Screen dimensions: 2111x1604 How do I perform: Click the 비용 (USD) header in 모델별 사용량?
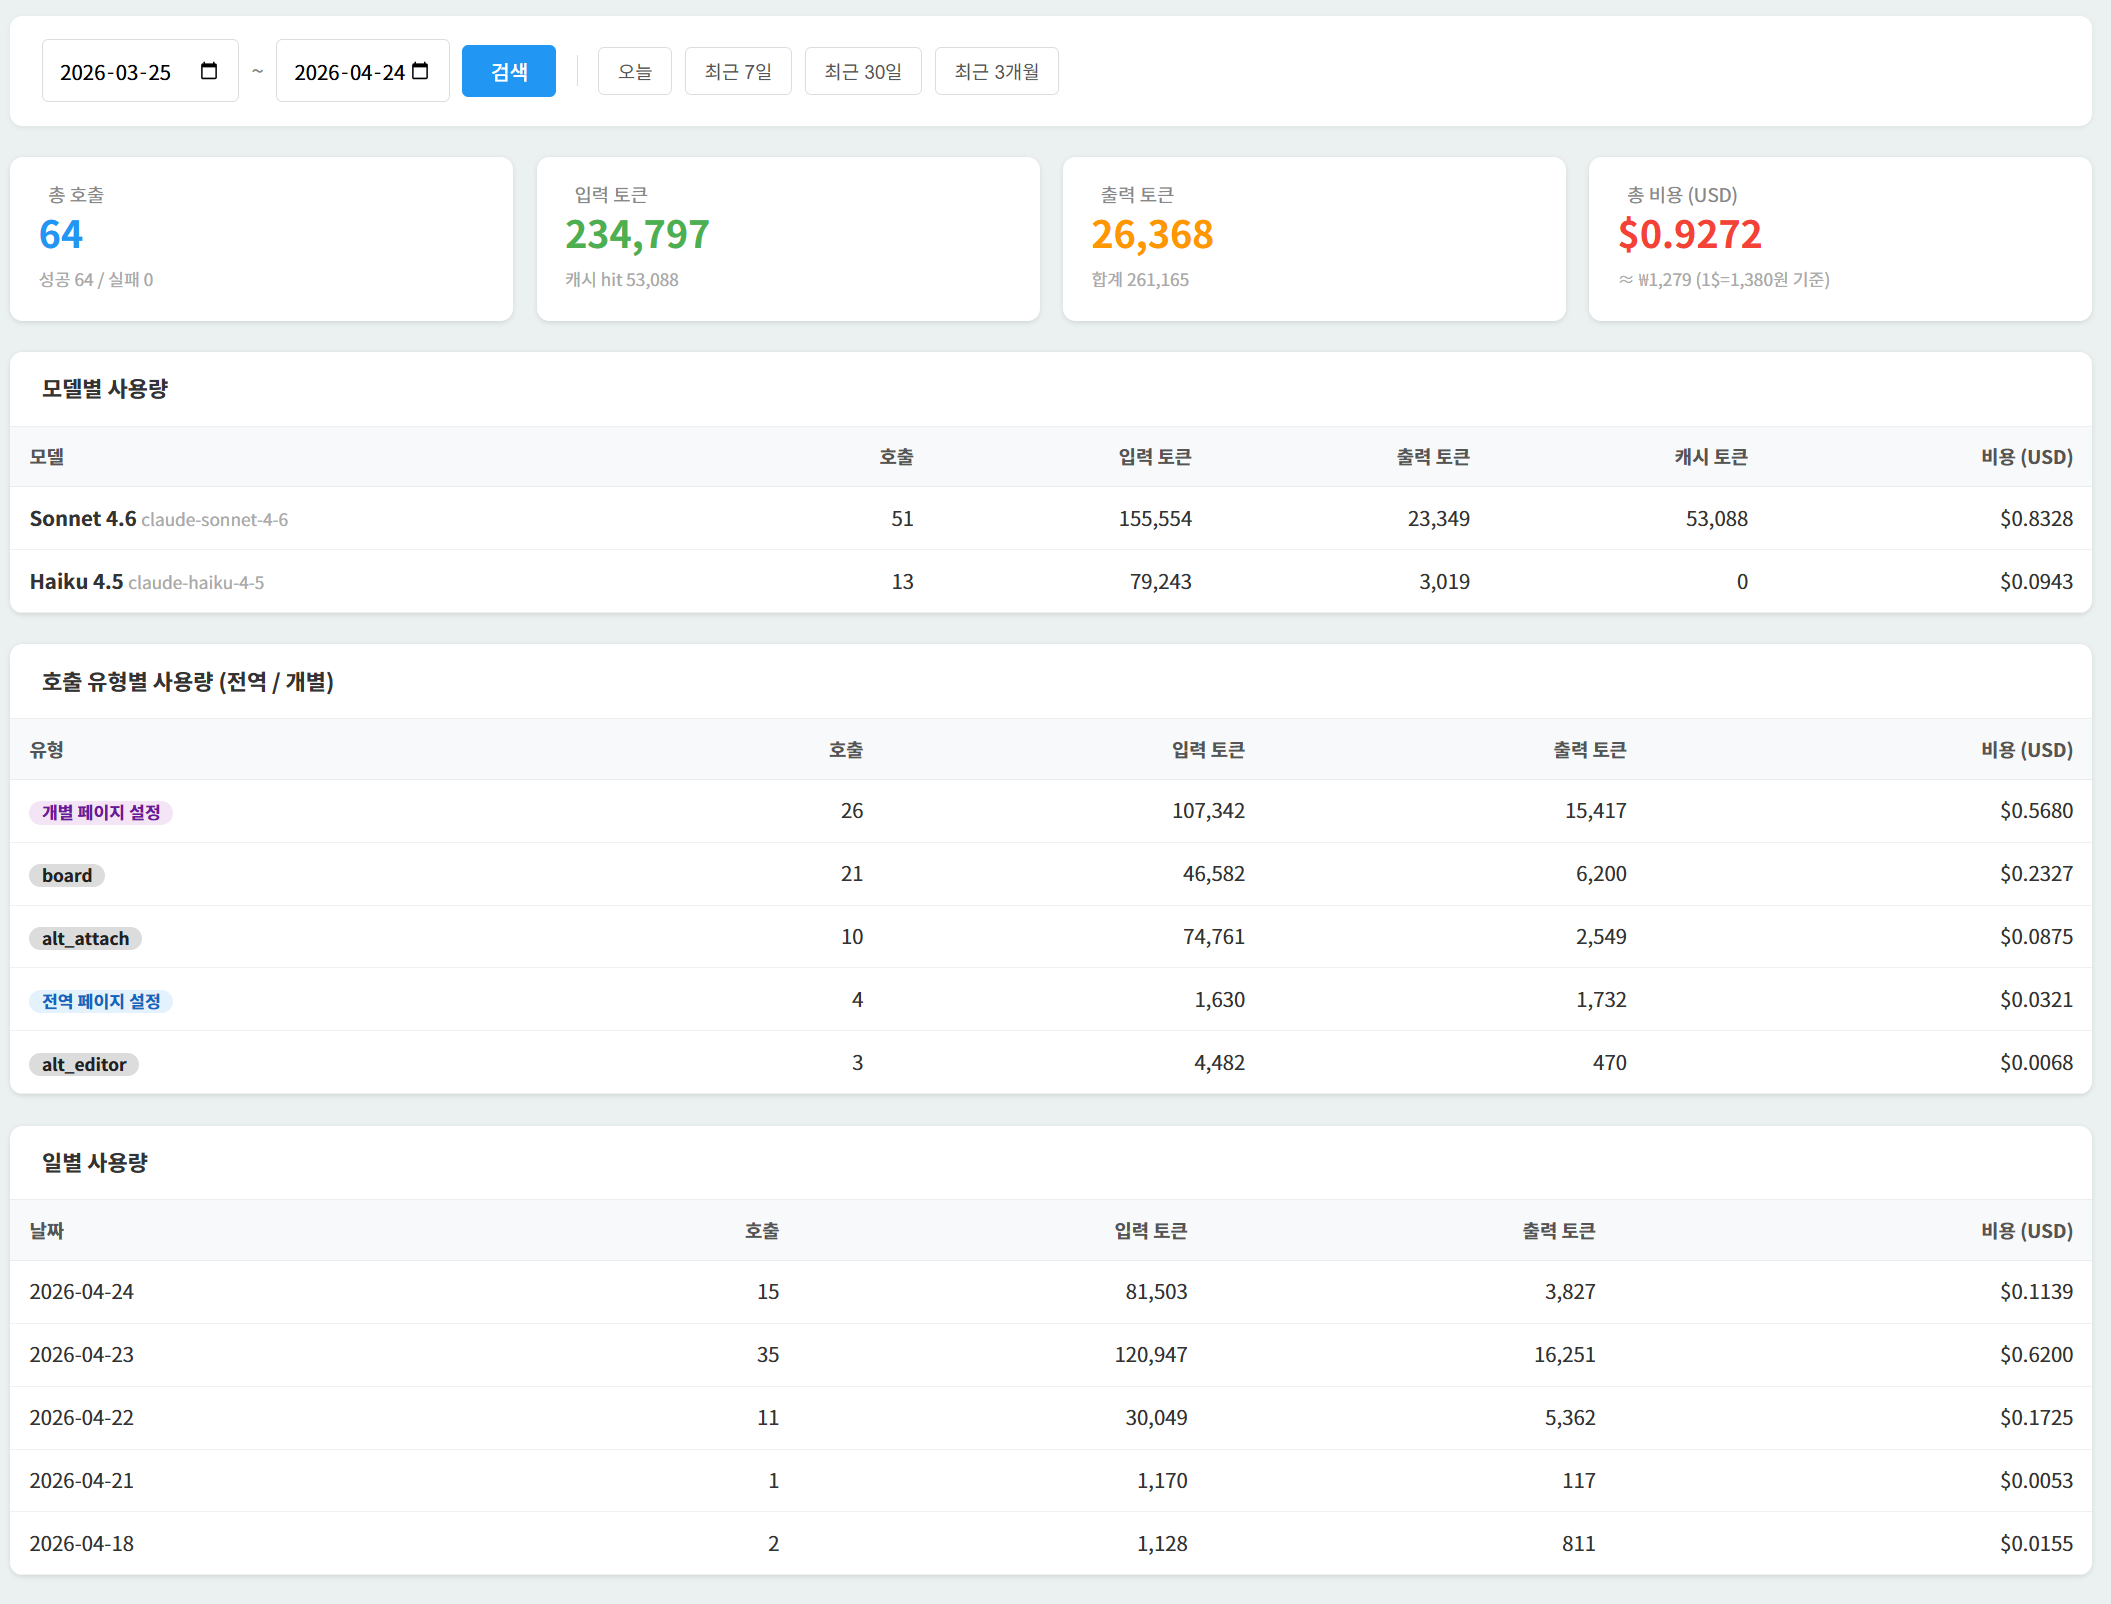pos(2026,457)
